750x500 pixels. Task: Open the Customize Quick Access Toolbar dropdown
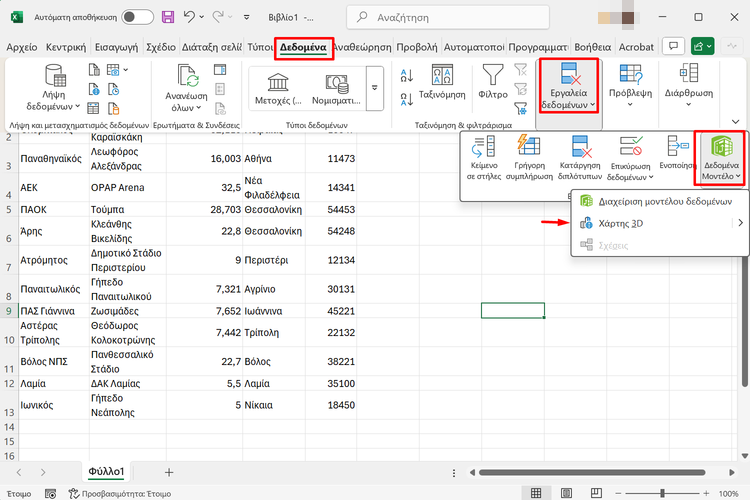[x=246, y=17]
